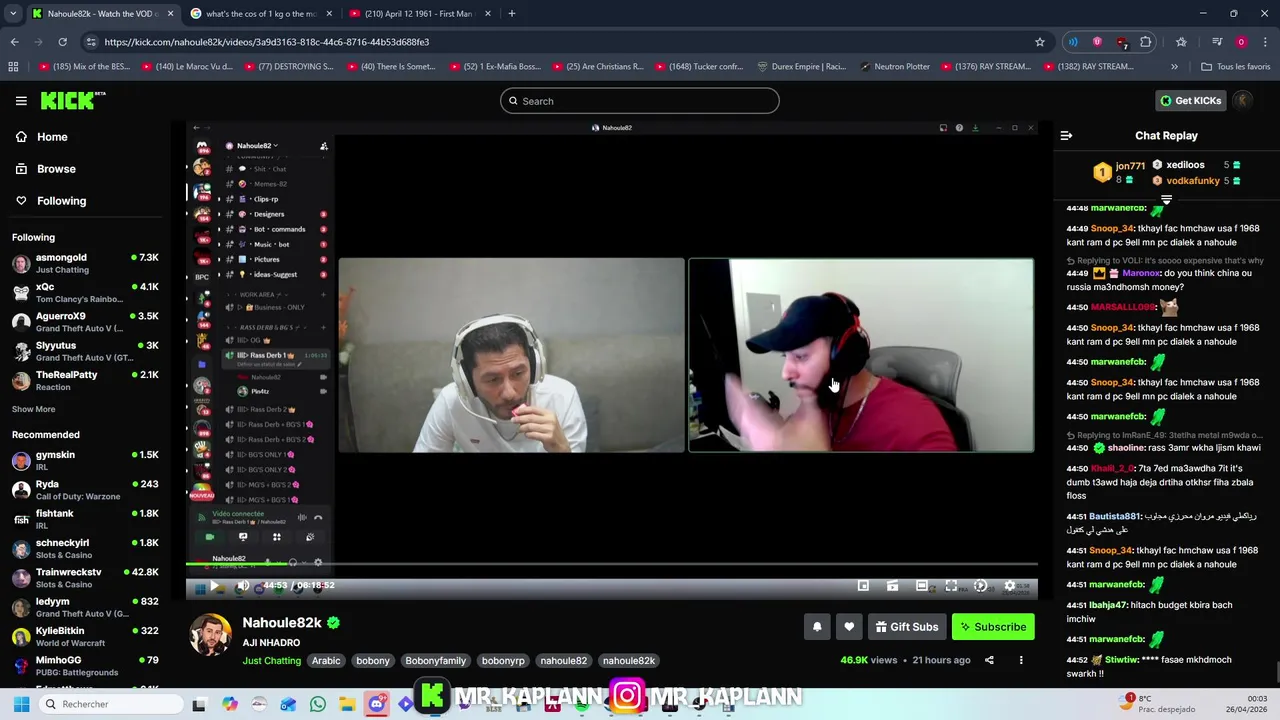Open File Explorer from taskbar
The image size is (1280, 720).
pos(347,704)
